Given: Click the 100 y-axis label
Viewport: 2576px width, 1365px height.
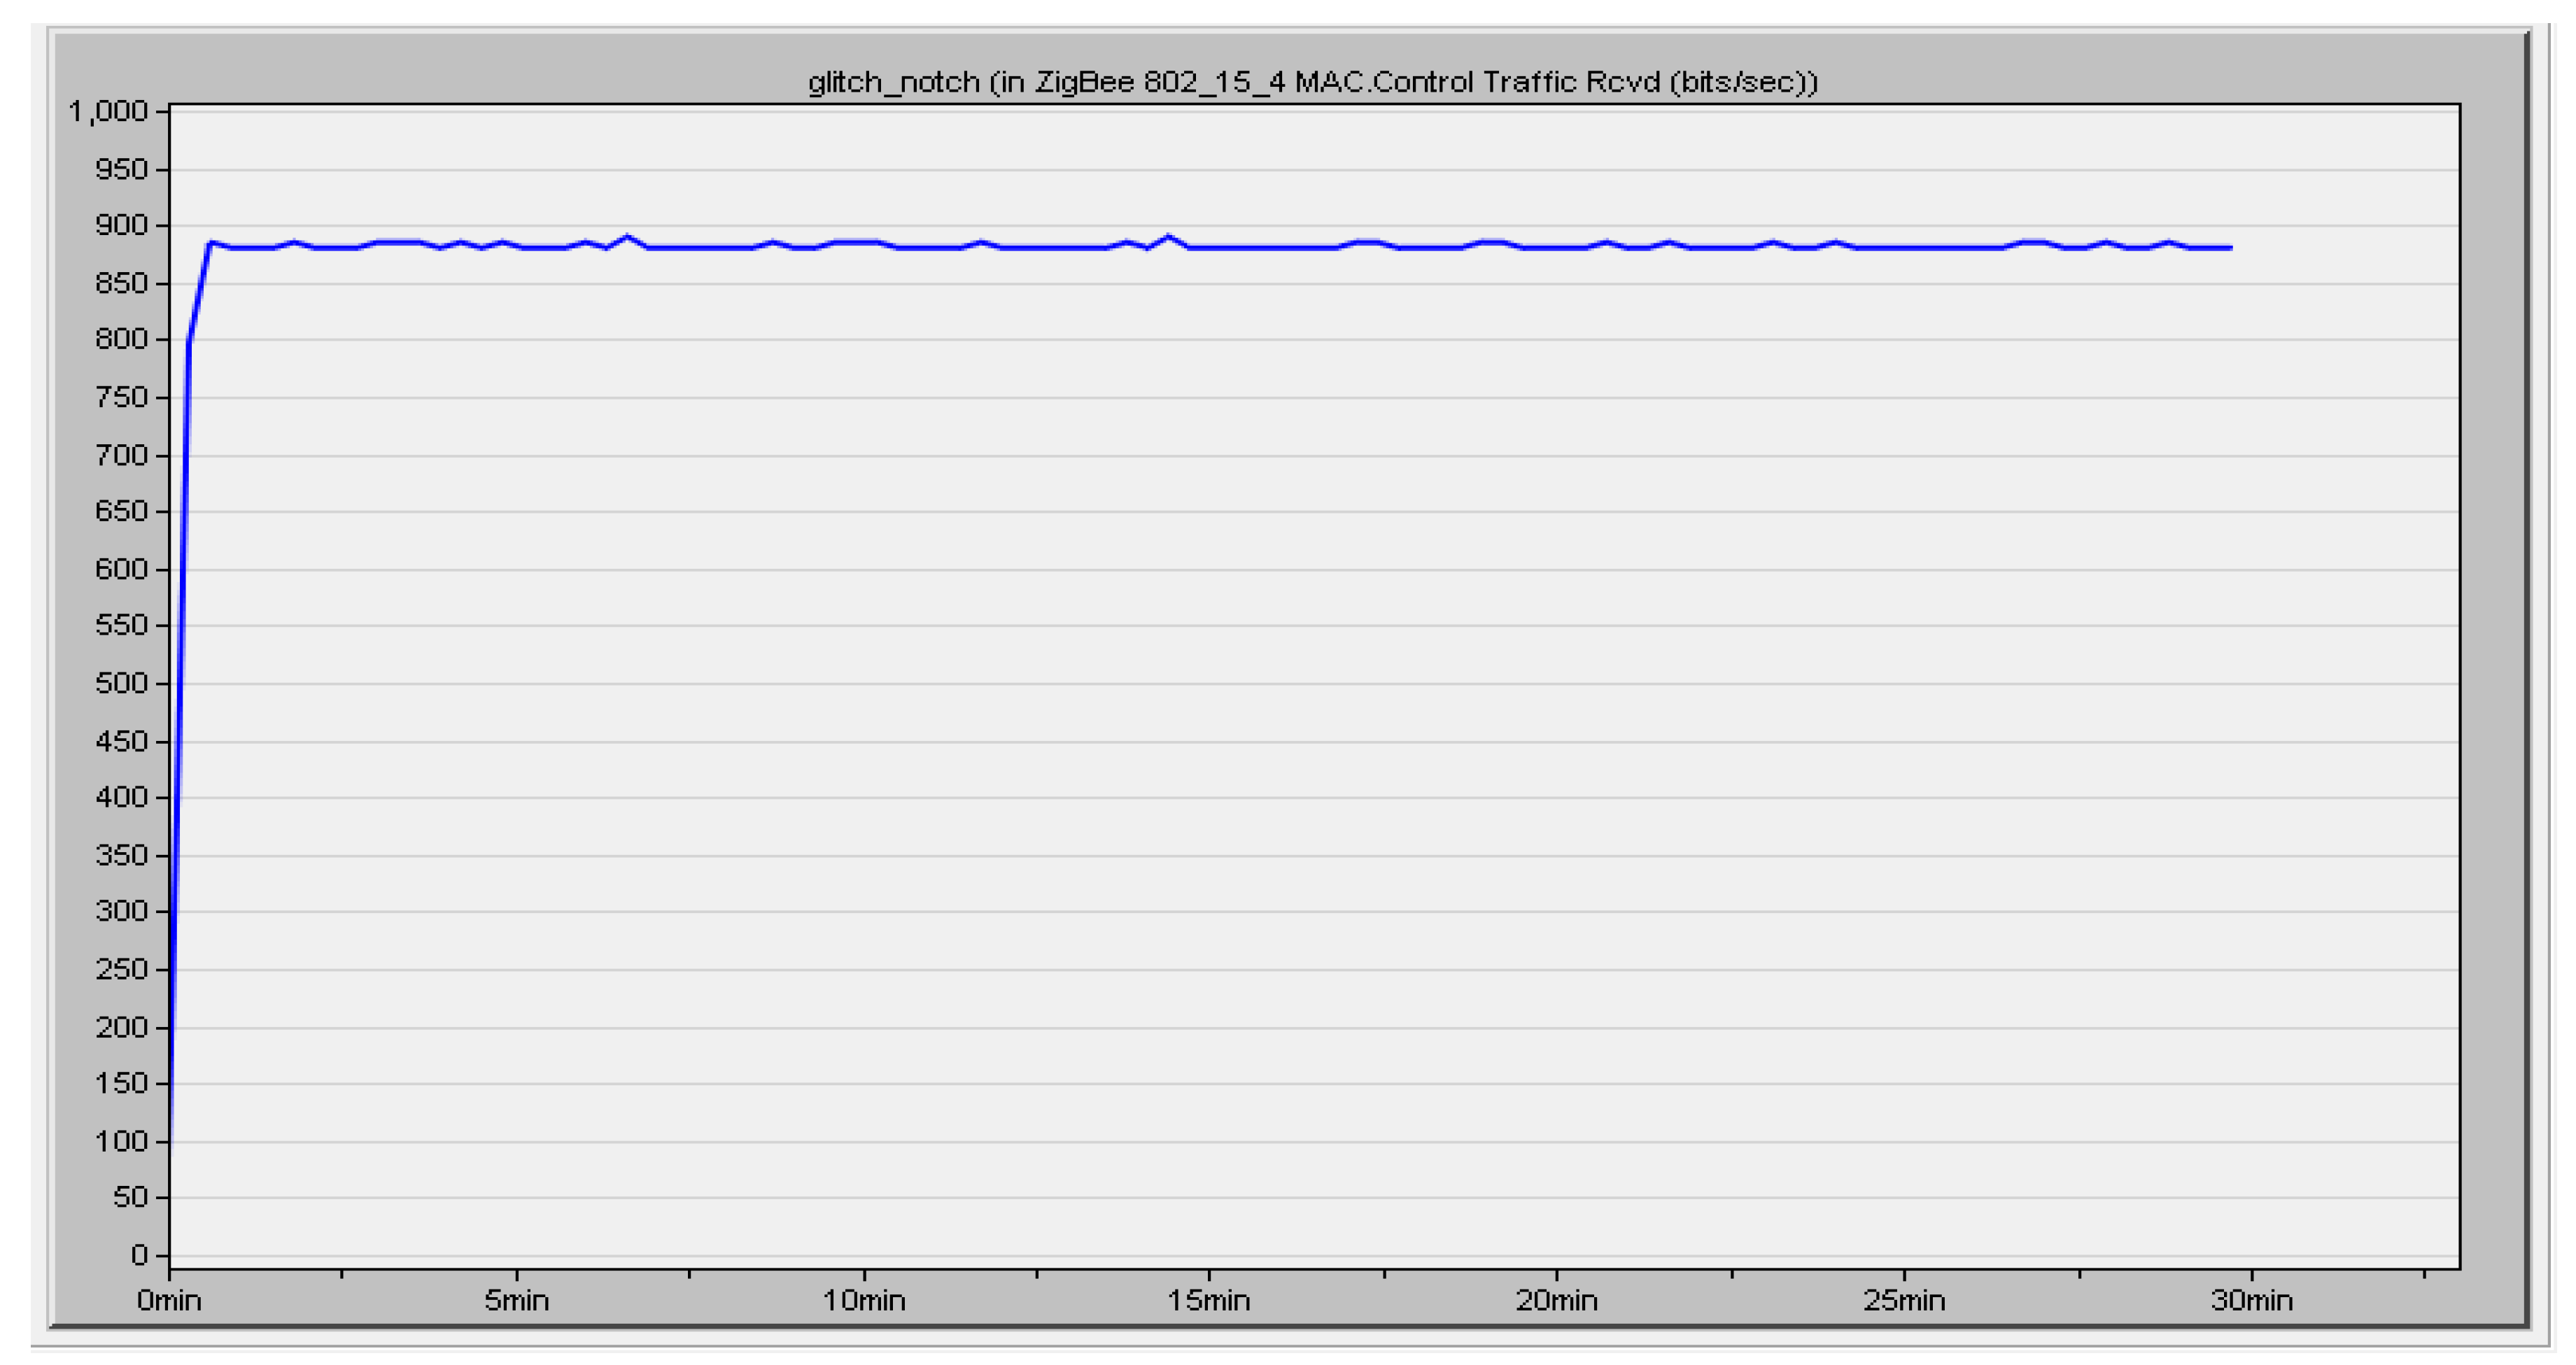Looking at the screenshot, I should tap(121, 1141).
